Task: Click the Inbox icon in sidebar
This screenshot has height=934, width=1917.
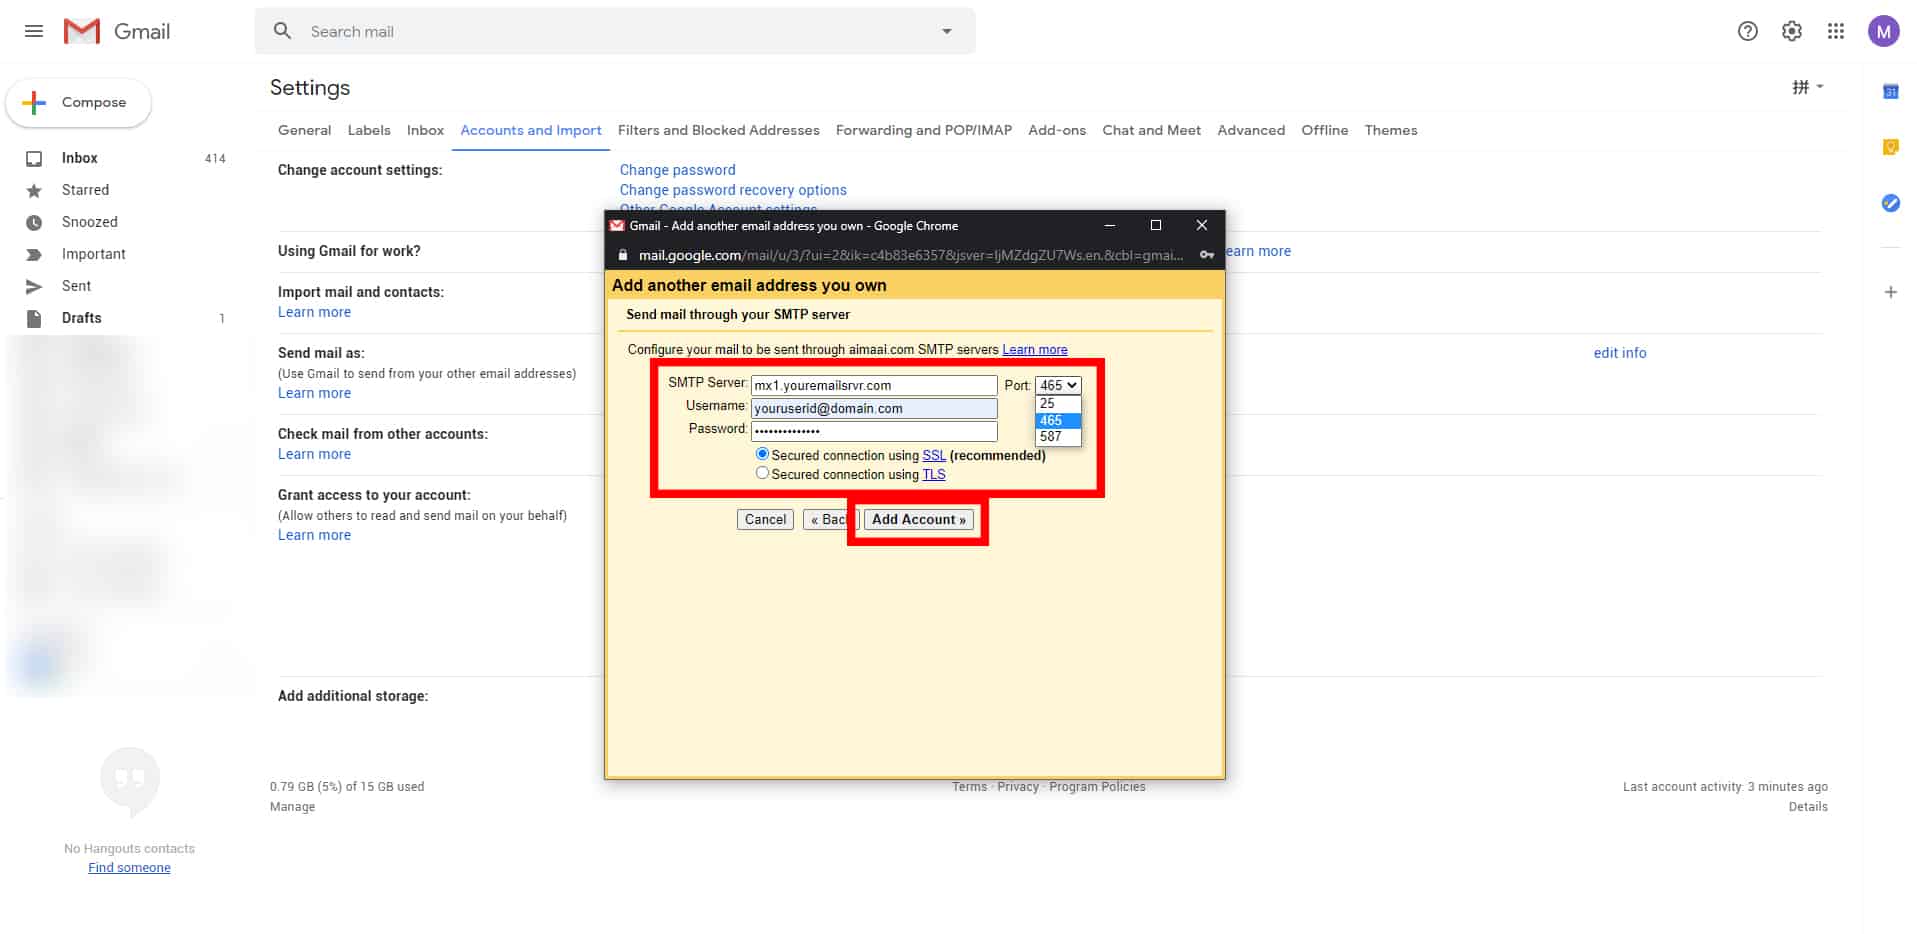Action: pos(34,158)
